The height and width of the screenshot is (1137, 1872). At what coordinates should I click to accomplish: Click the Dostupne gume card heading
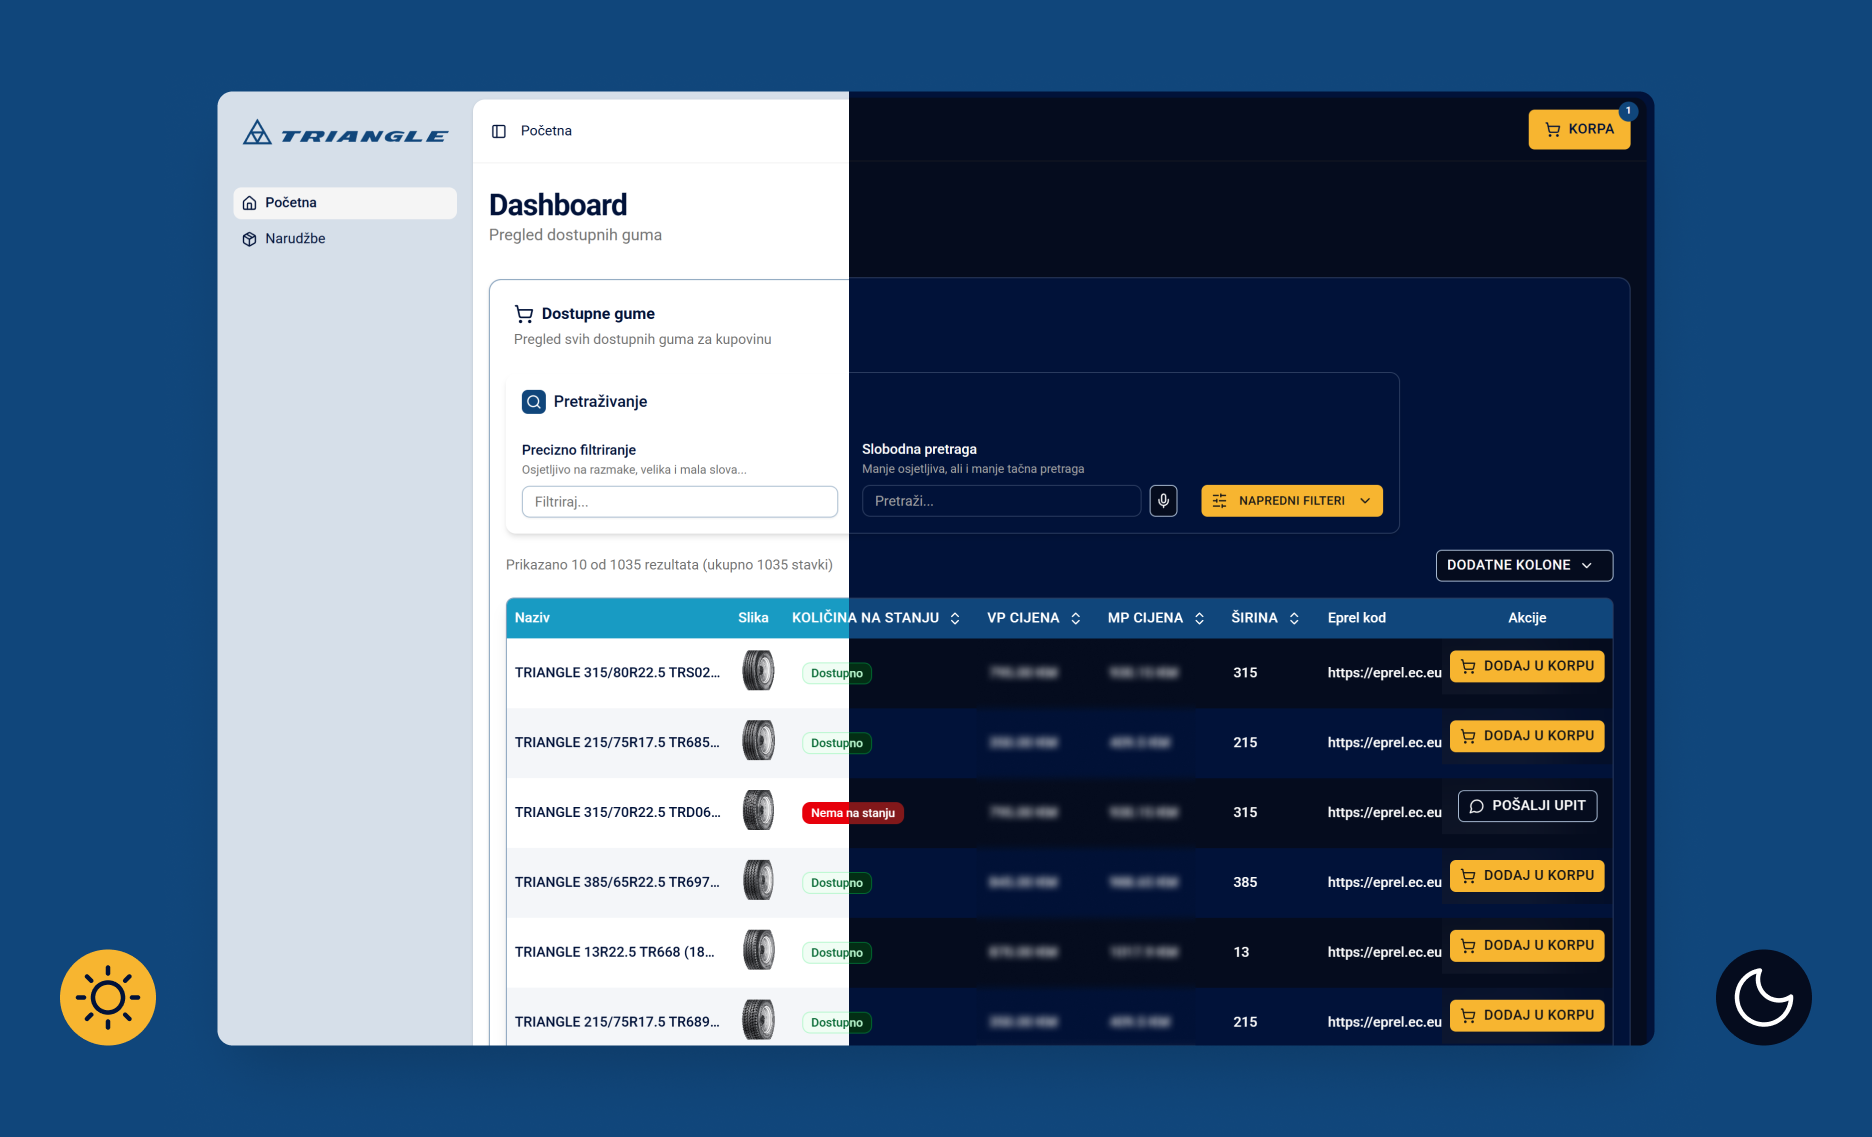pyautogui.click(x=598, y=314)
